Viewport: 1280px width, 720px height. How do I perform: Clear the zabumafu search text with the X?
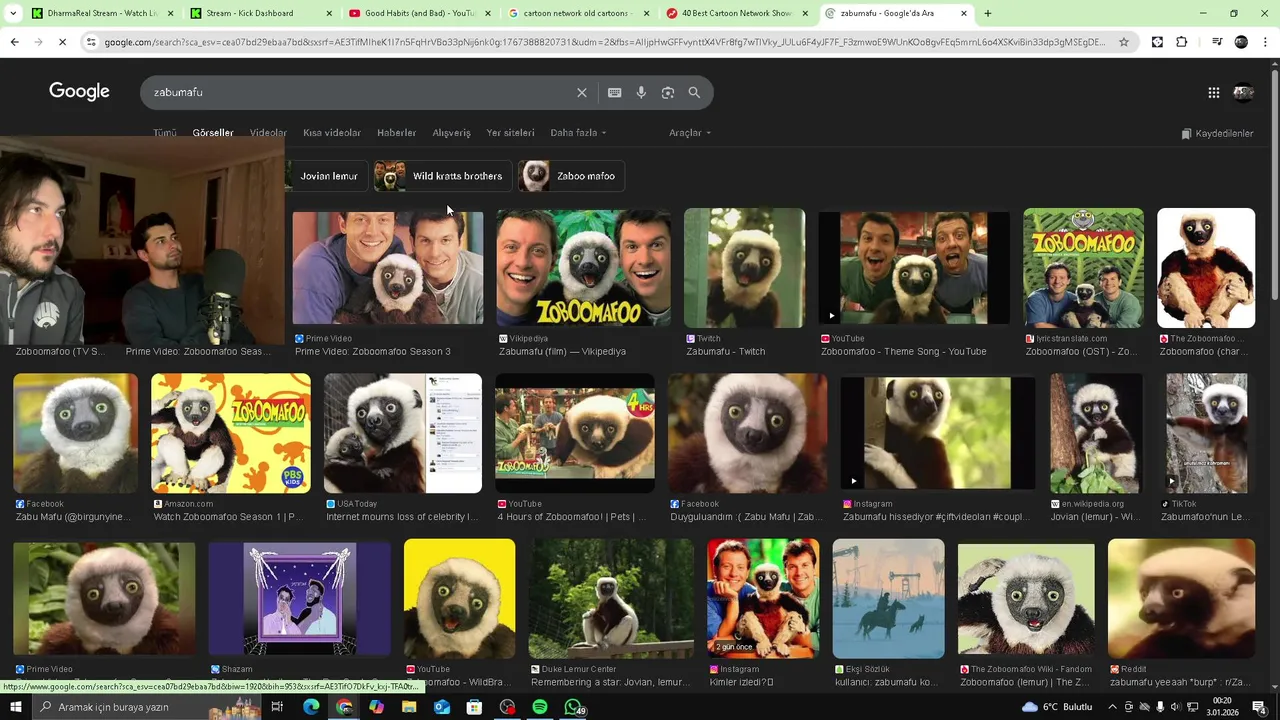[x=582, y=92]
